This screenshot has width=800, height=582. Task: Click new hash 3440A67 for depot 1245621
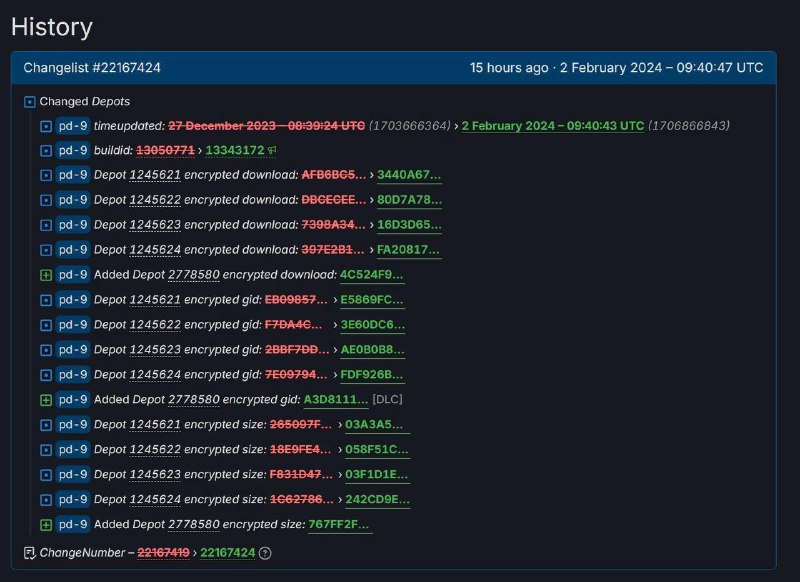(x=408, y=175)
